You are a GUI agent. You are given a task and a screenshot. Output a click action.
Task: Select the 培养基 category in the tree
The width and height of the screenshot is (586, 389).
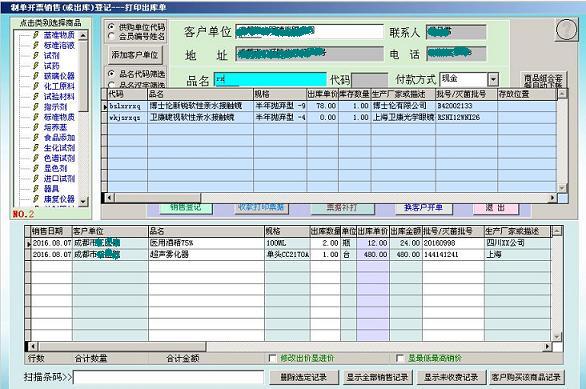[x=55, y=127]
